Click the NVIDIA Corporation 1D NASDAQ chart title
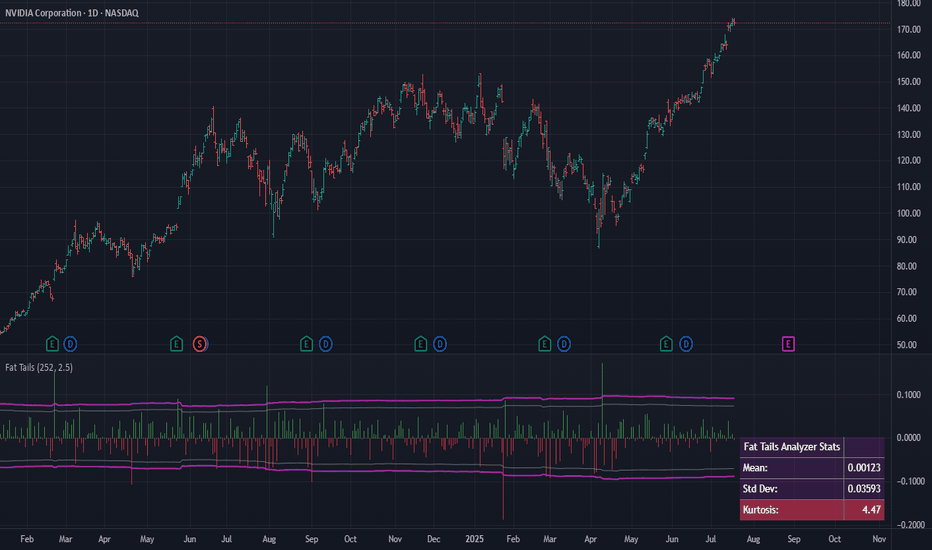 71,12
